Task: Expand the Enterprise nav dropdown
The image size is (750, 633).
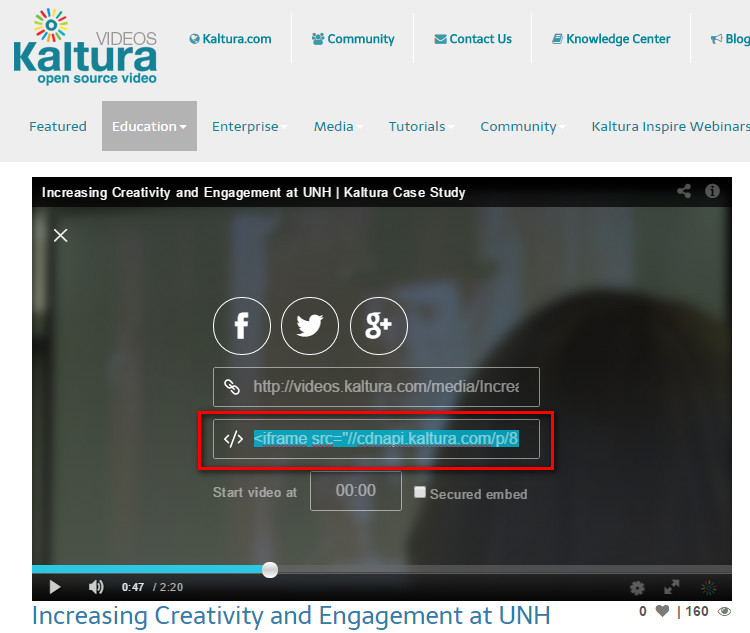Action: click(249, 126)
